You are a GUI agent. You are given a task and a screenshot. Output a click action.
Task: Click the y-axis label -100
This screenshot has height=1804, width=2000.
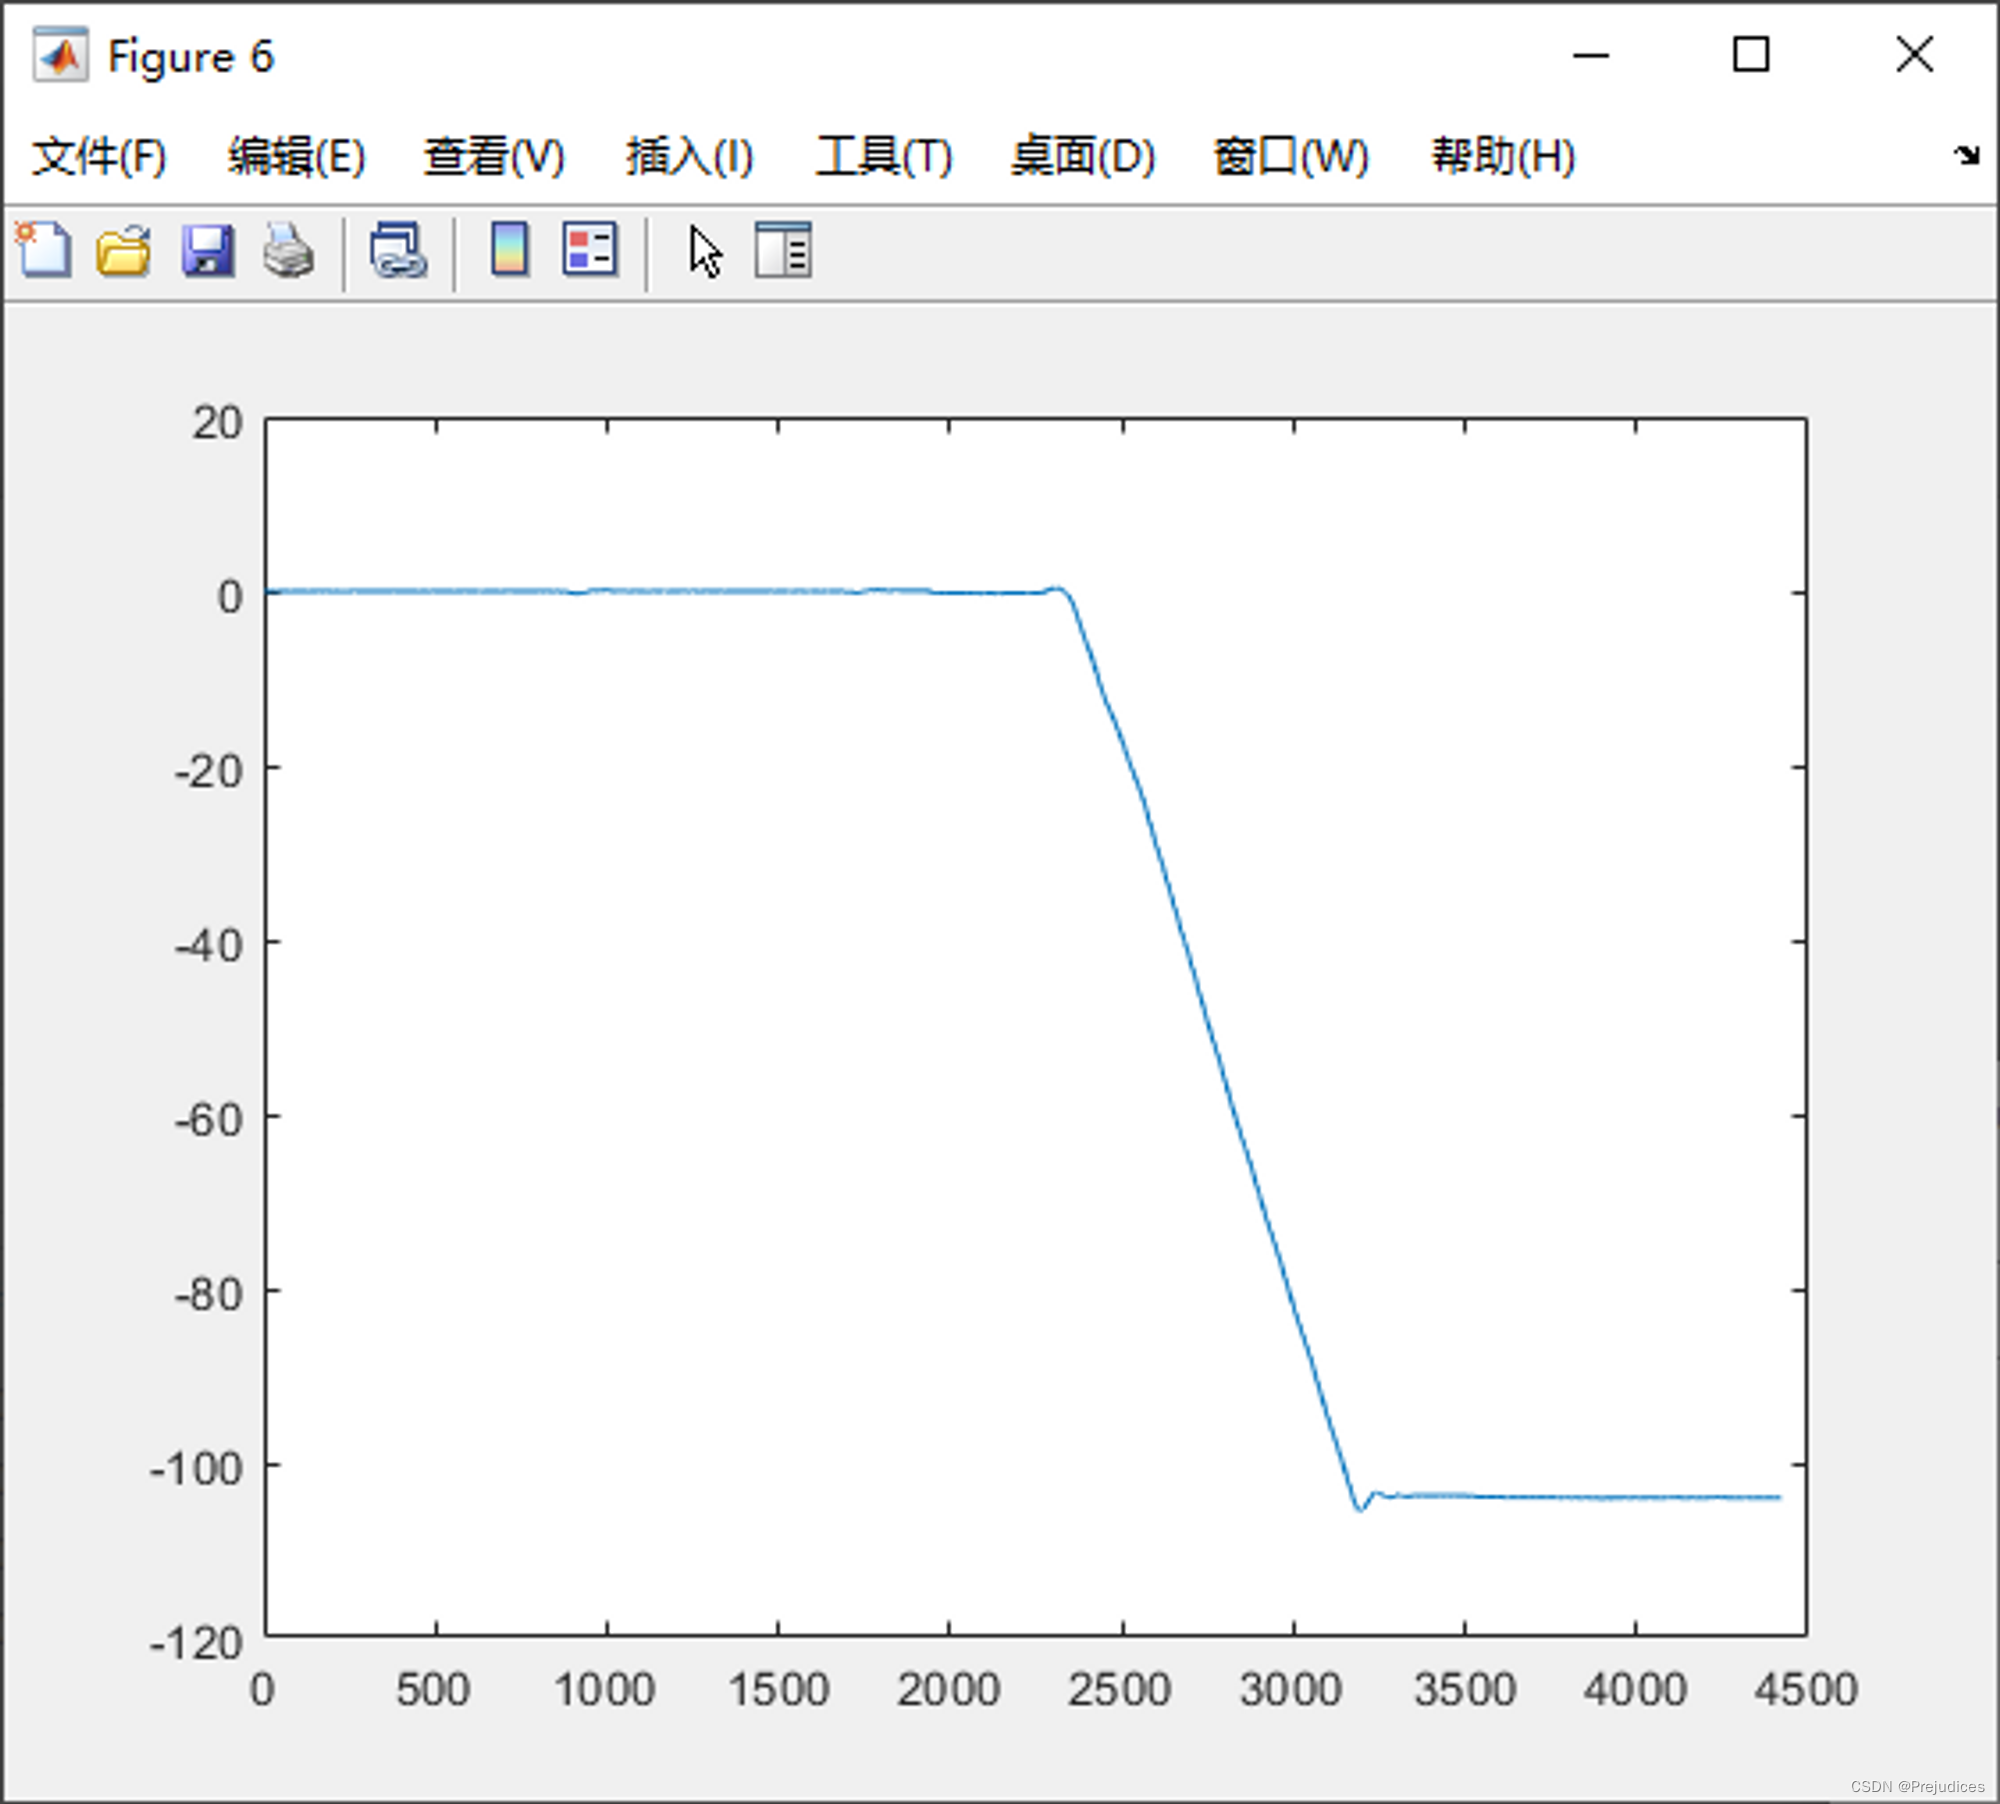pos(196,1469)
